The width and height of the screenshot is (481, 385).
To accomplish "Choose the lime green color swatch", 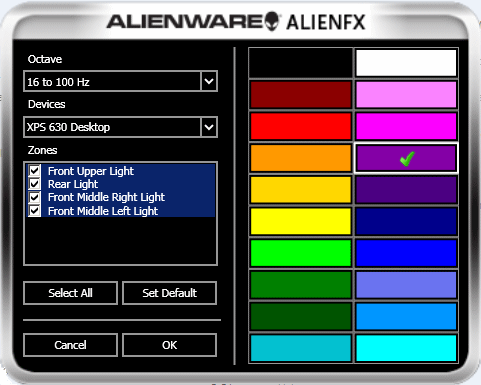I will pyautogui.click(x=301, y=253).
